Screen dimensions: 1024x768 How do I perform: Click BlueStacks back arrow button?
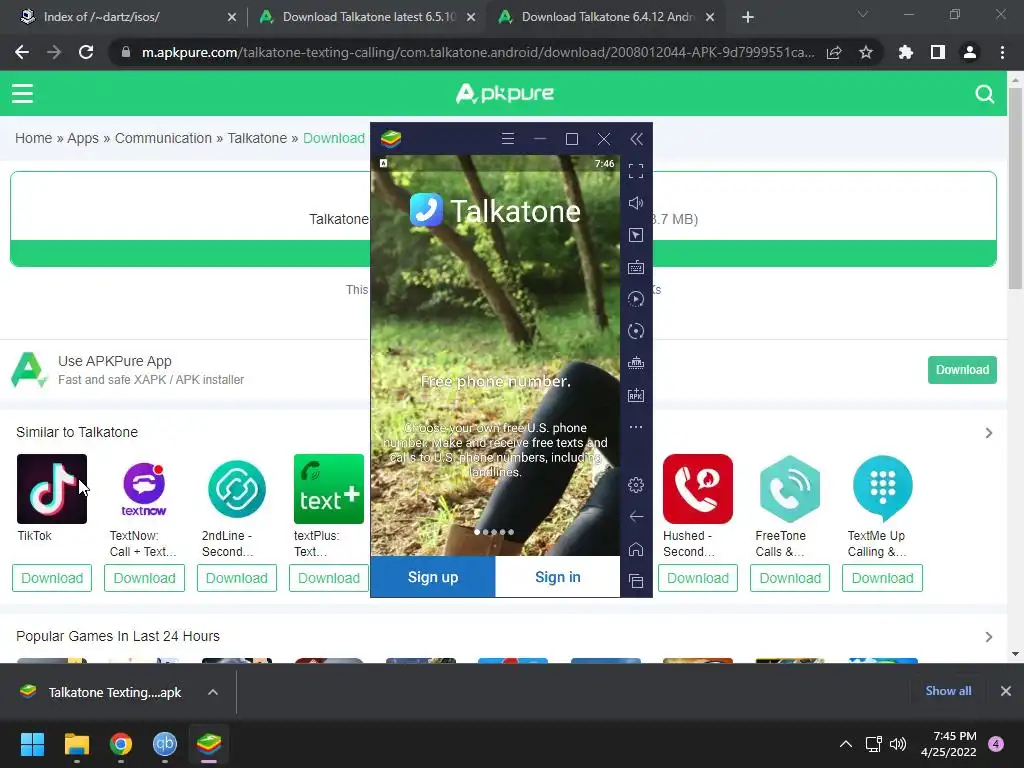635,517
